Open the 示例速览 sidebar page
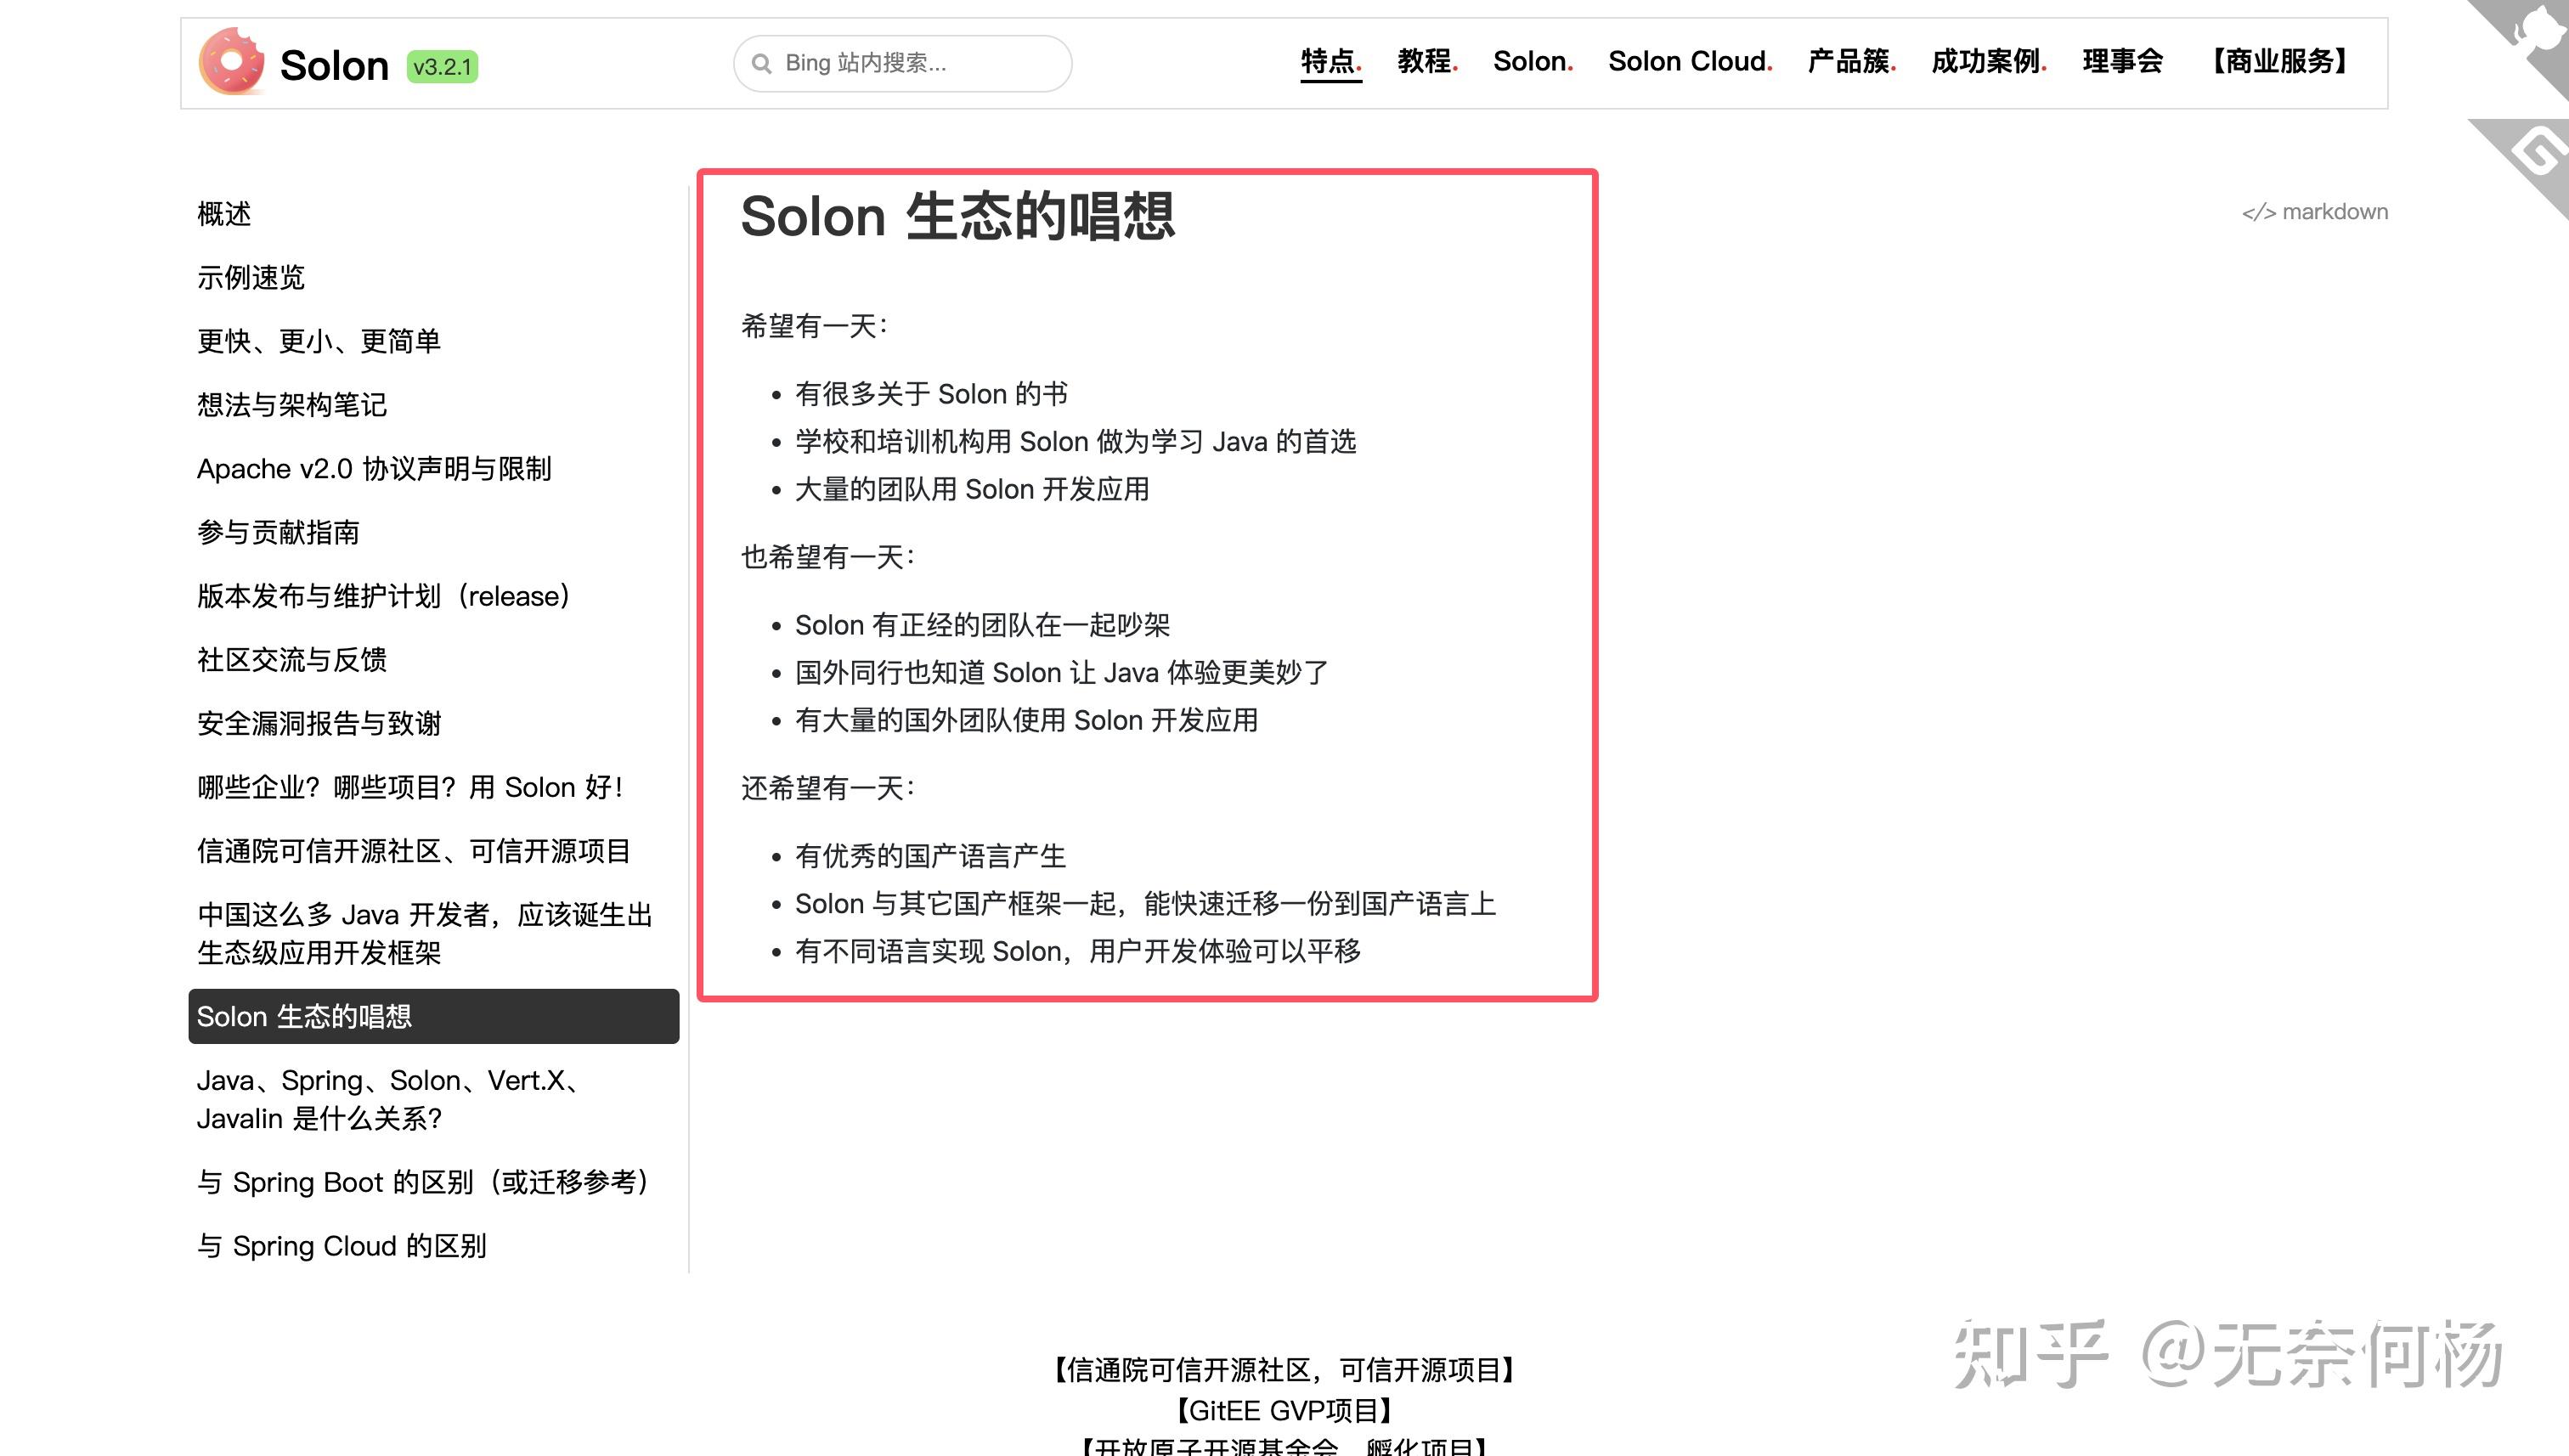 click(252, 278)
